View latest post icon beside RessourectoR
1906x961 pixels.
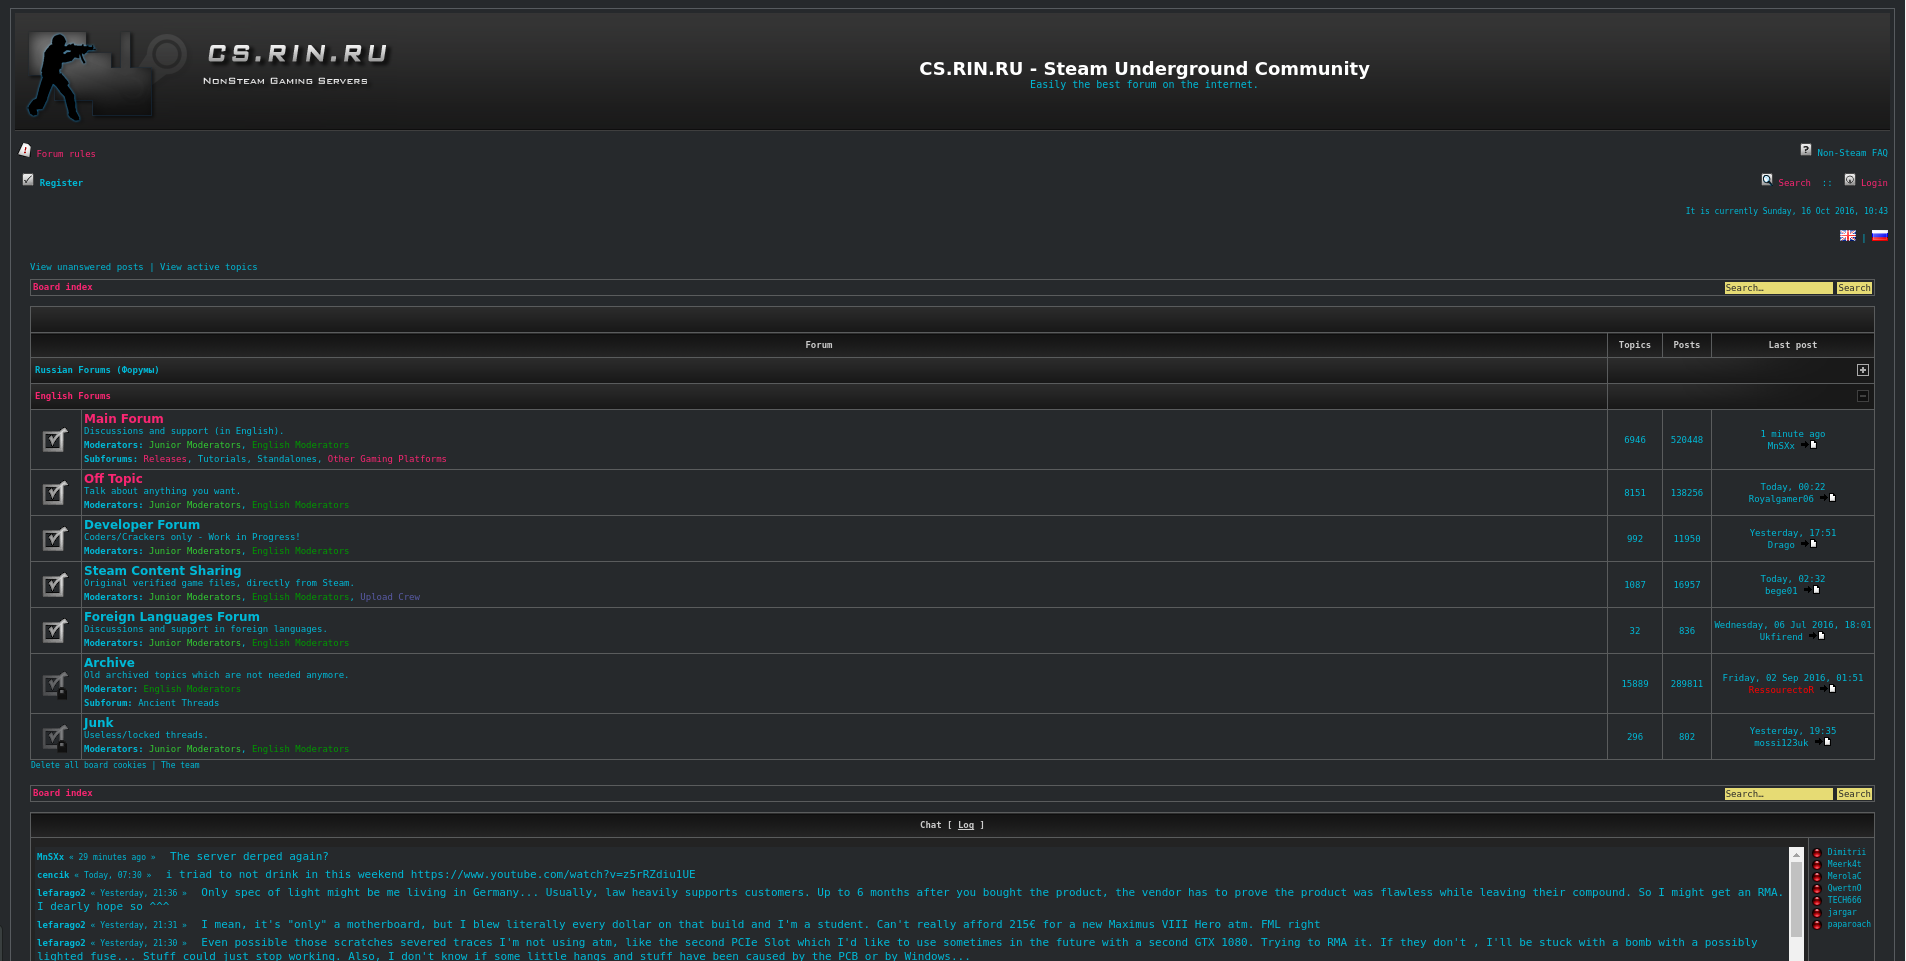[1828, 689]
